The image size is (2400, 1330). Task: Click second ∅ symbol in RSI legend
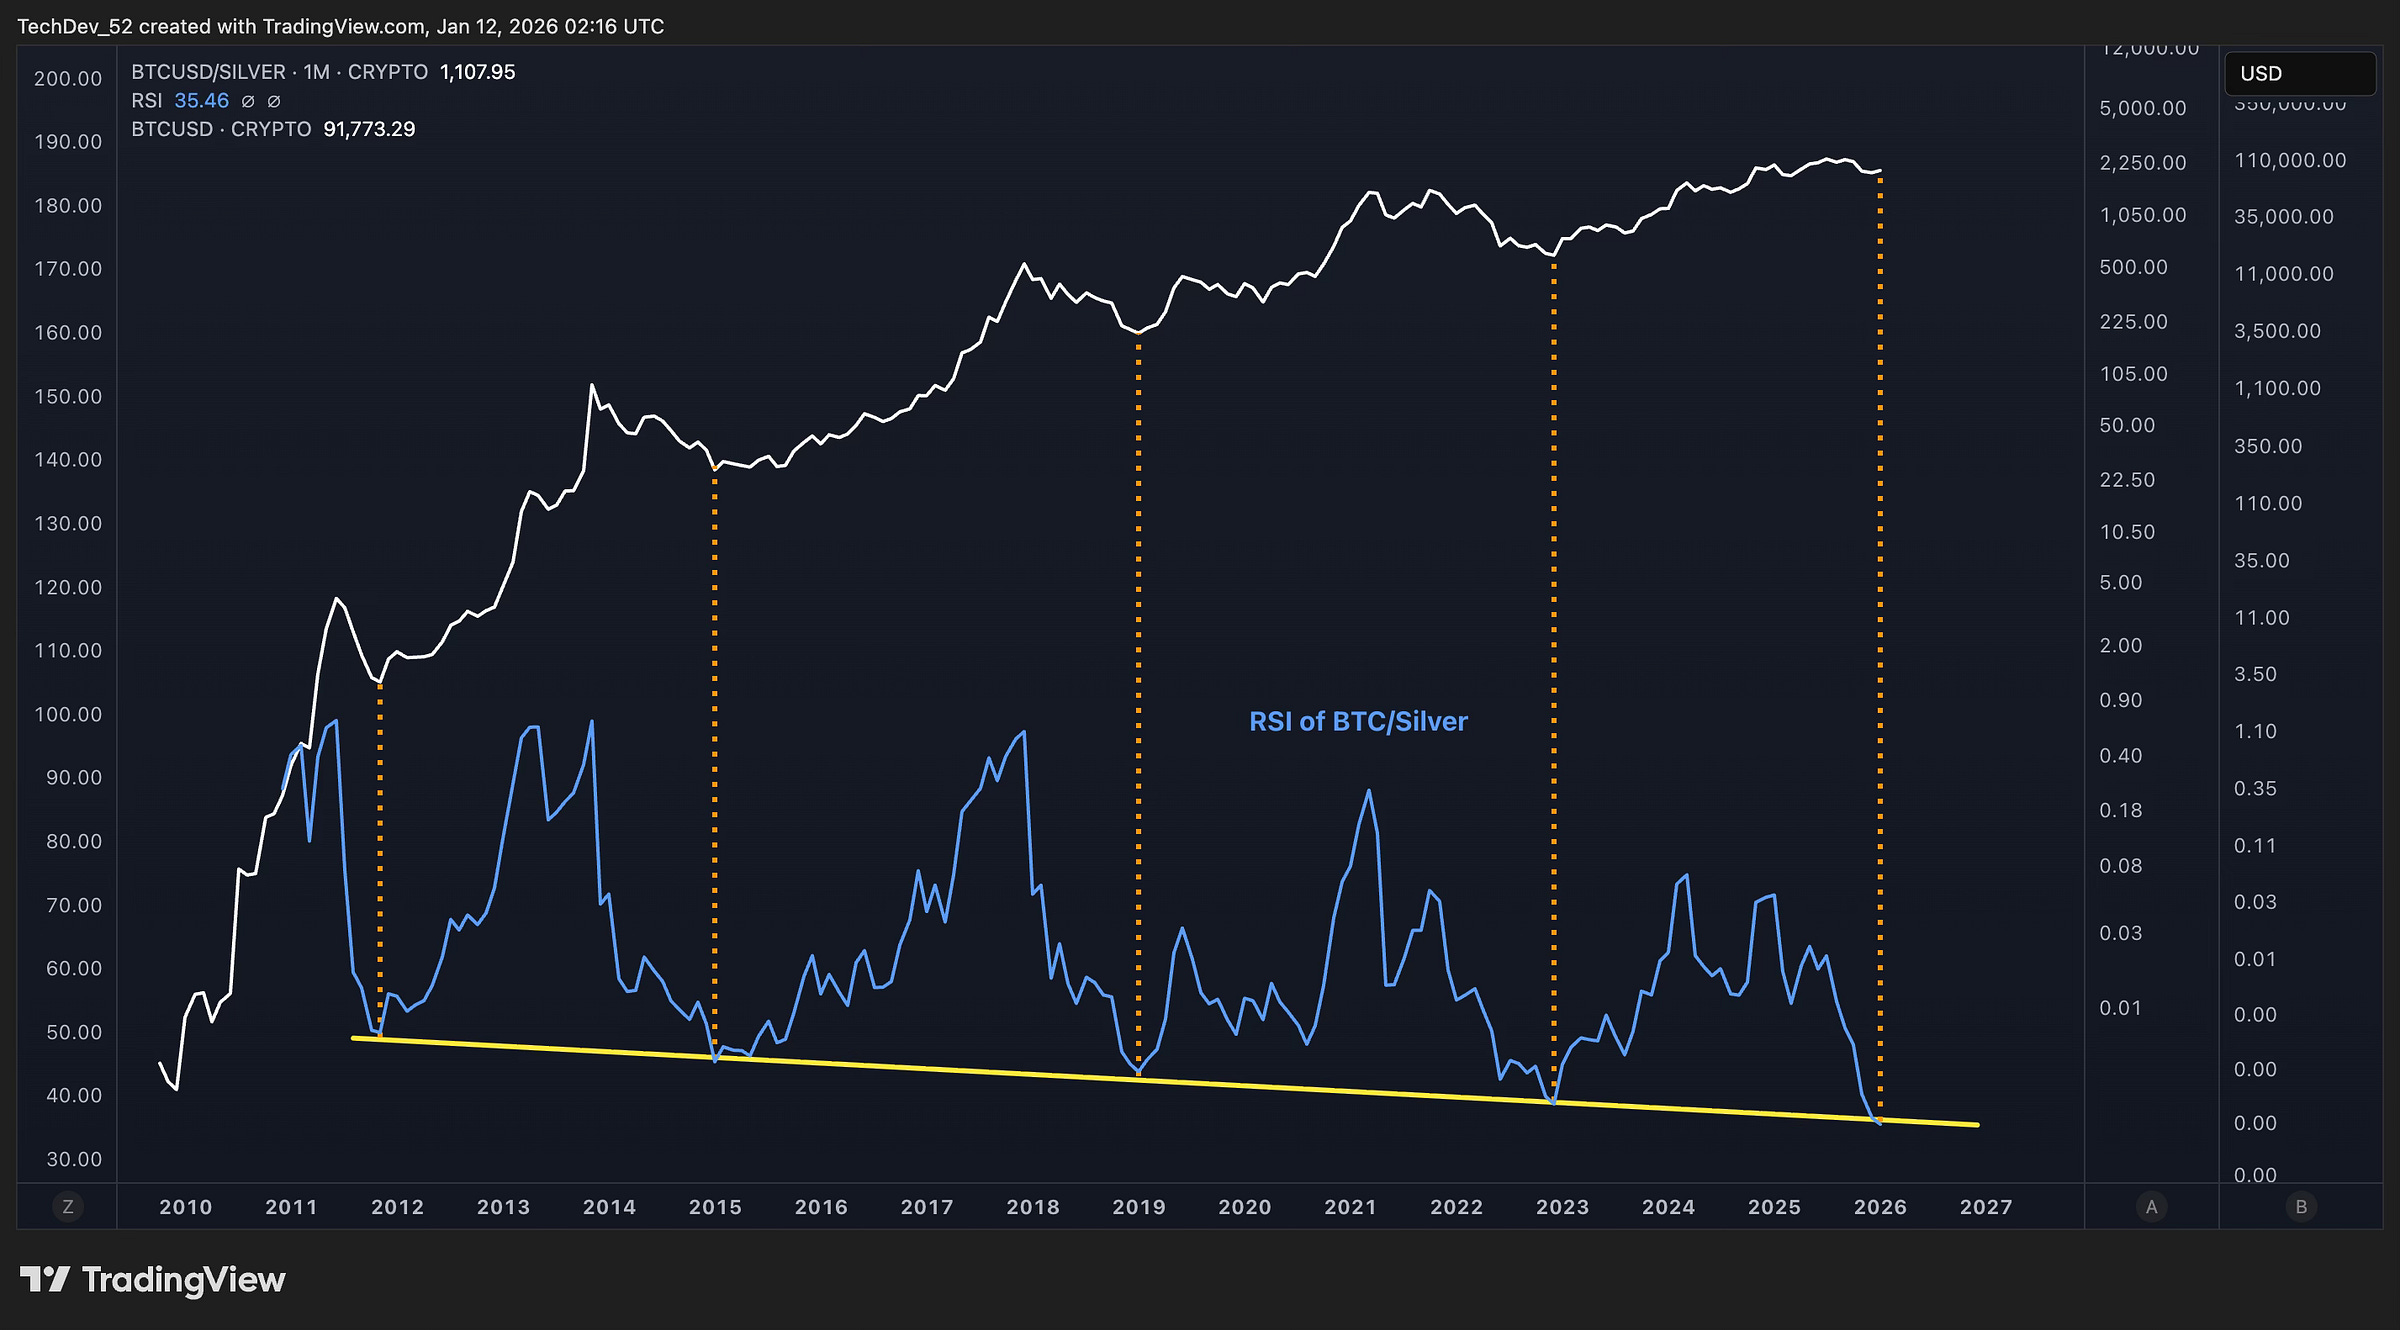pos(274,101)
